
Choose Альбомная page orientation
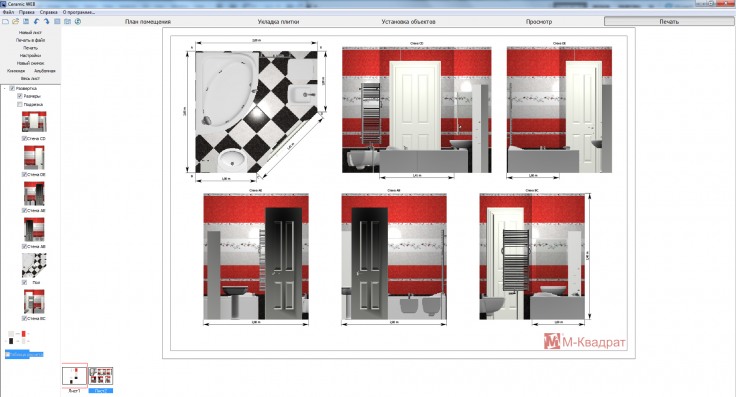click(x=45, y=71)
